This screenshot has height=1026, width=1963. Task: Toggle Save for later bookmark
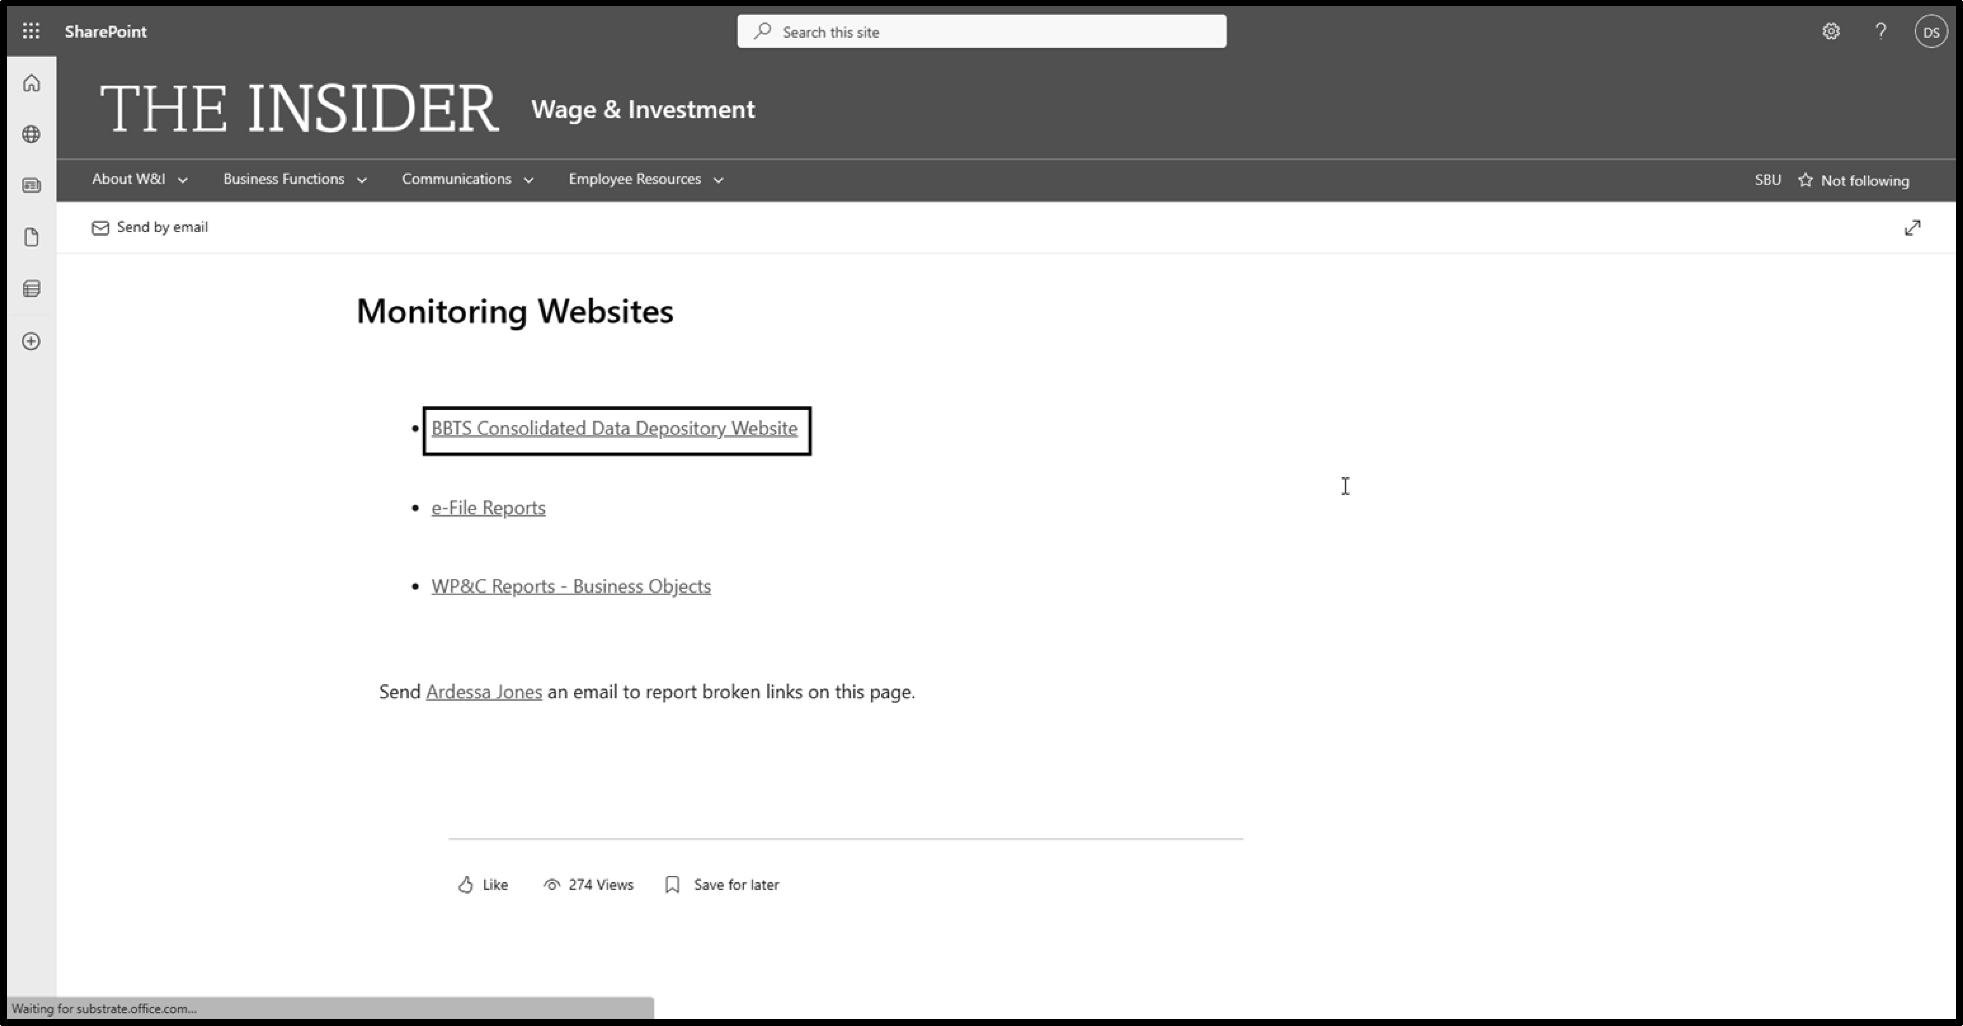[x=722, y=885]
